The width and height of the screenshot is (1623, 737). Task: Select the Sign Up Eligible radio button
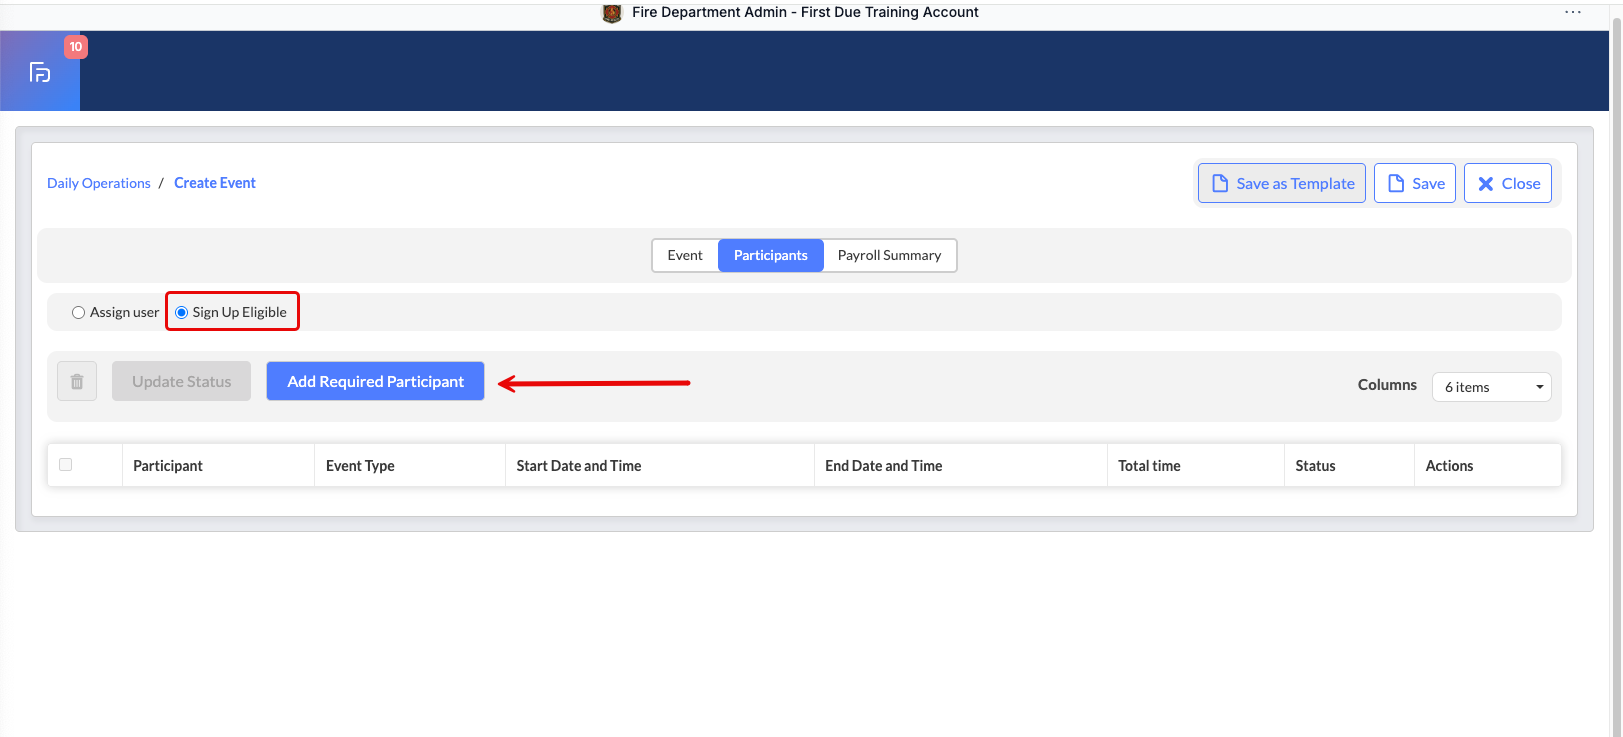182,313
